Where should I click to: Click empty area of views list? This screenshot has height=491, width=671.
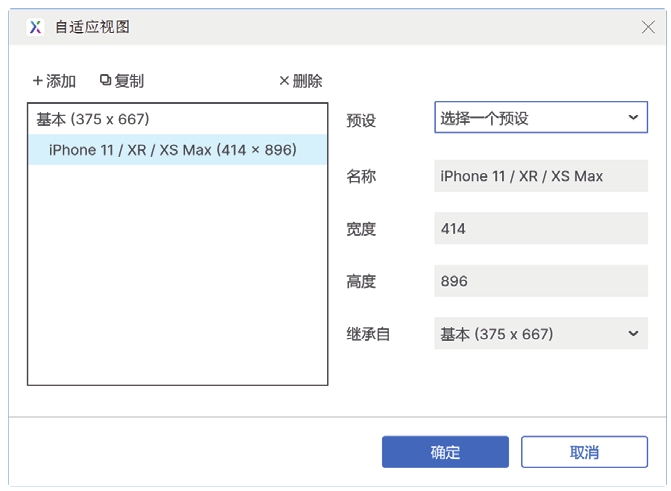[177, 280]
